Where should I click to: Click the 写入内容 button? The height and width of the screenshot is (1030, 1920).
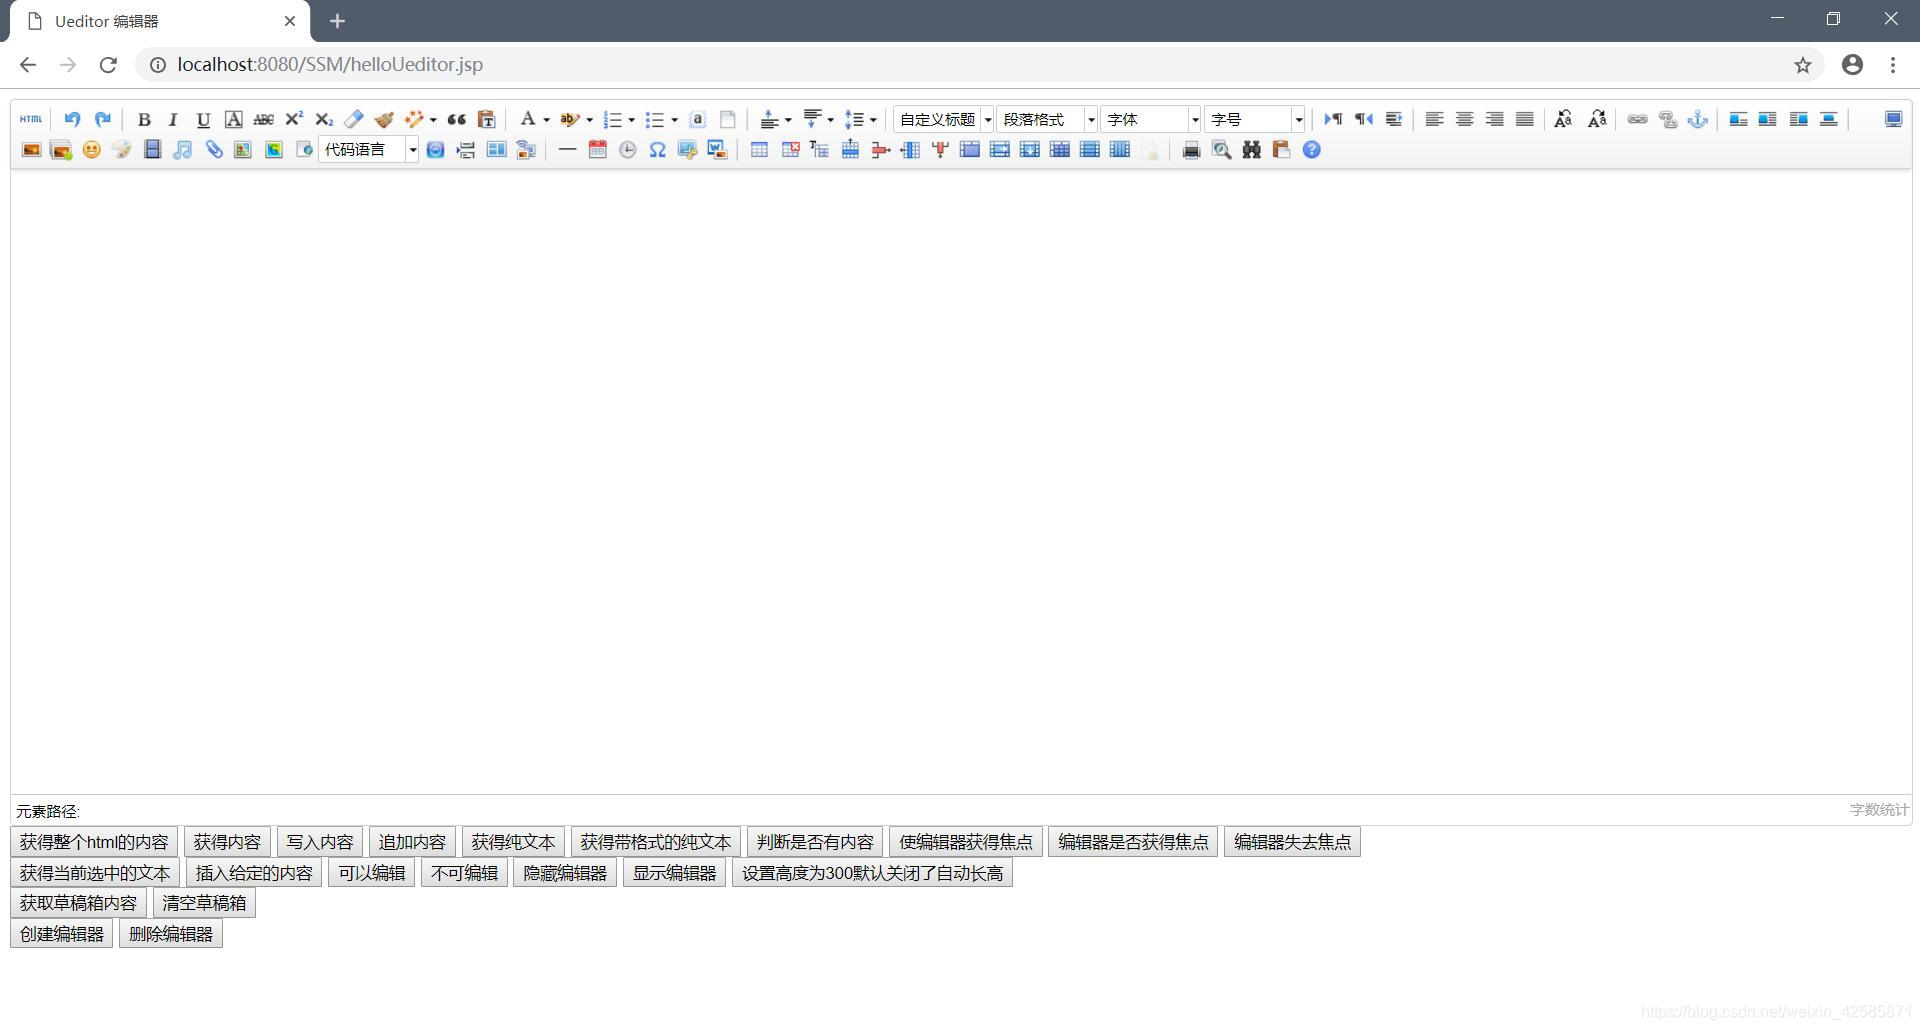(x=320, y=842)
